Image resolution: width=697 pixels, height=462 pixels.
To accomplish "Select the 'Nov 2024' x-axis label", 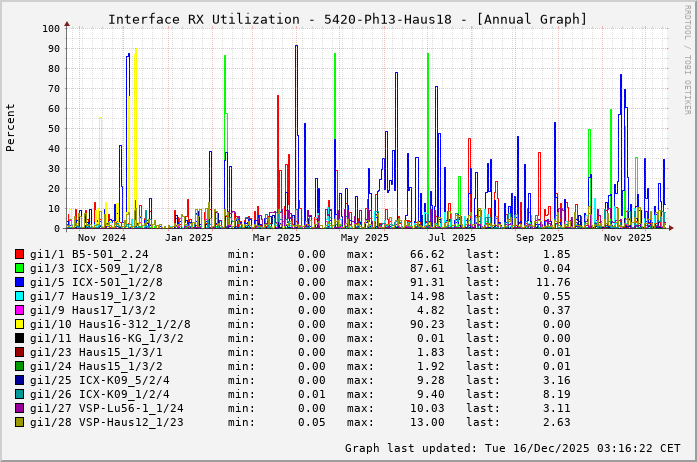I will 102,237.
